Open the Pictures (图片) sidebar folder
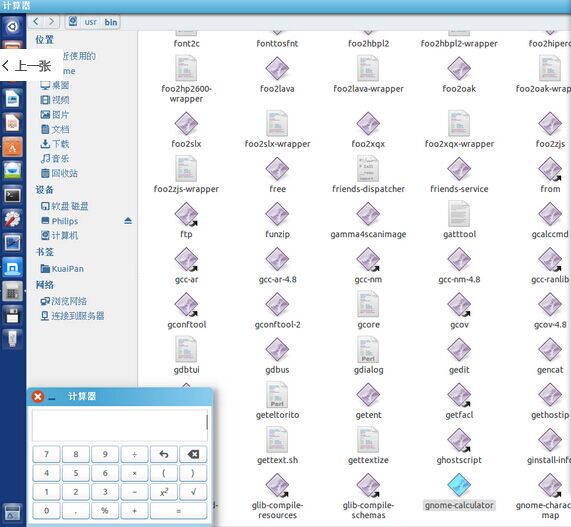 [x=55, y=115]
